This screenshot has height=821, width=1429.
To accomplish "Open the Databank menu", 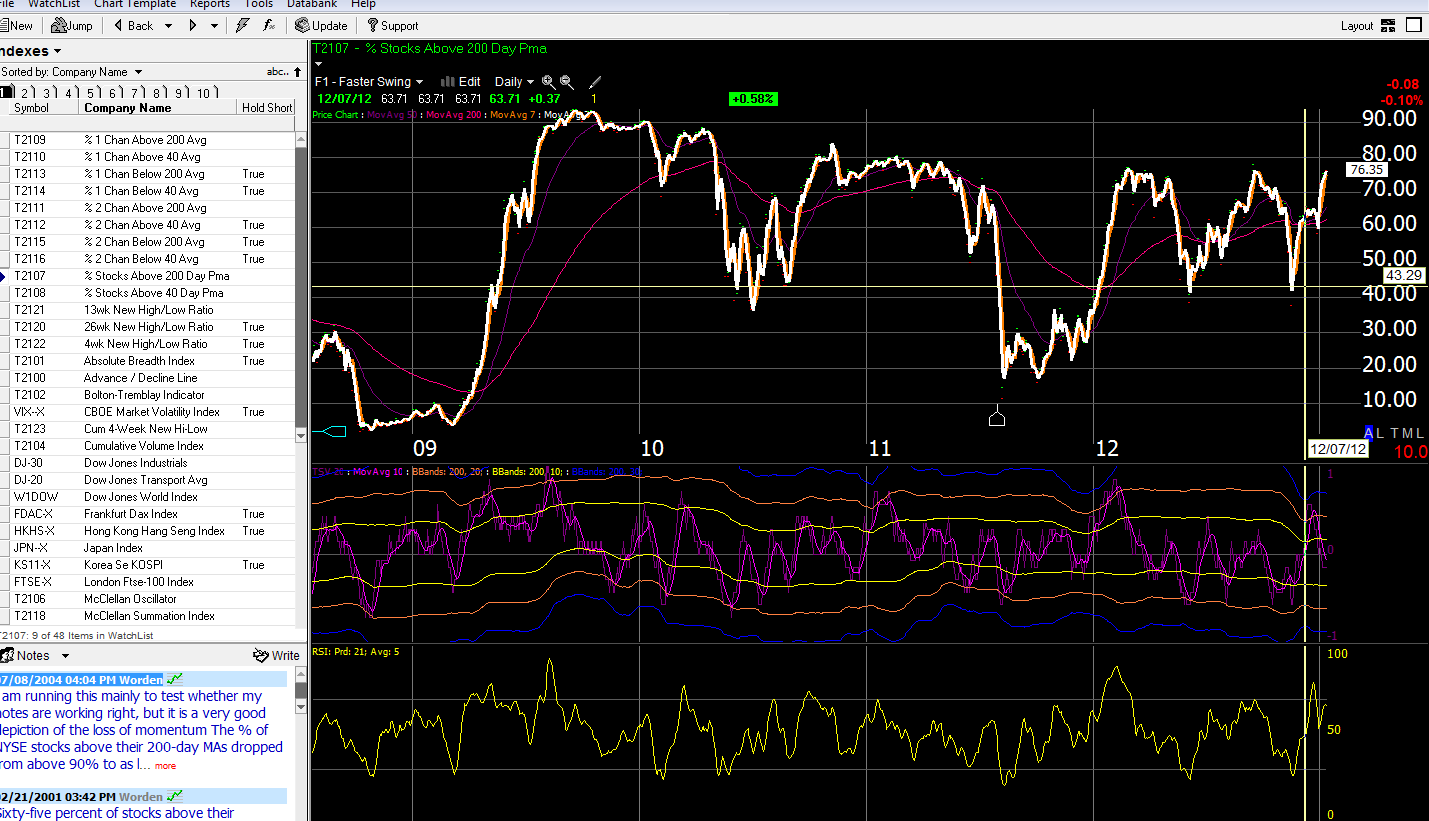I will [311, 4].
